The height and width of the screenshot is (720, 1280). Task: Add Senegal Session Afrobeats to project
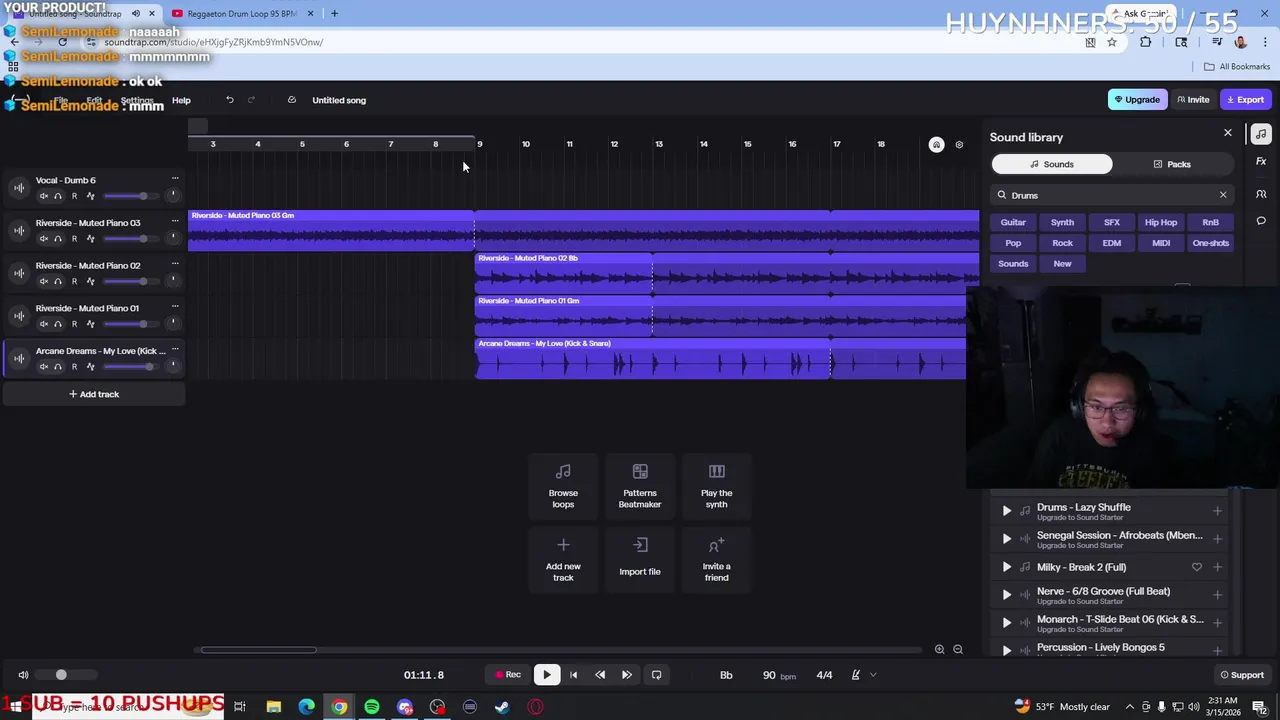point(1217,539)
